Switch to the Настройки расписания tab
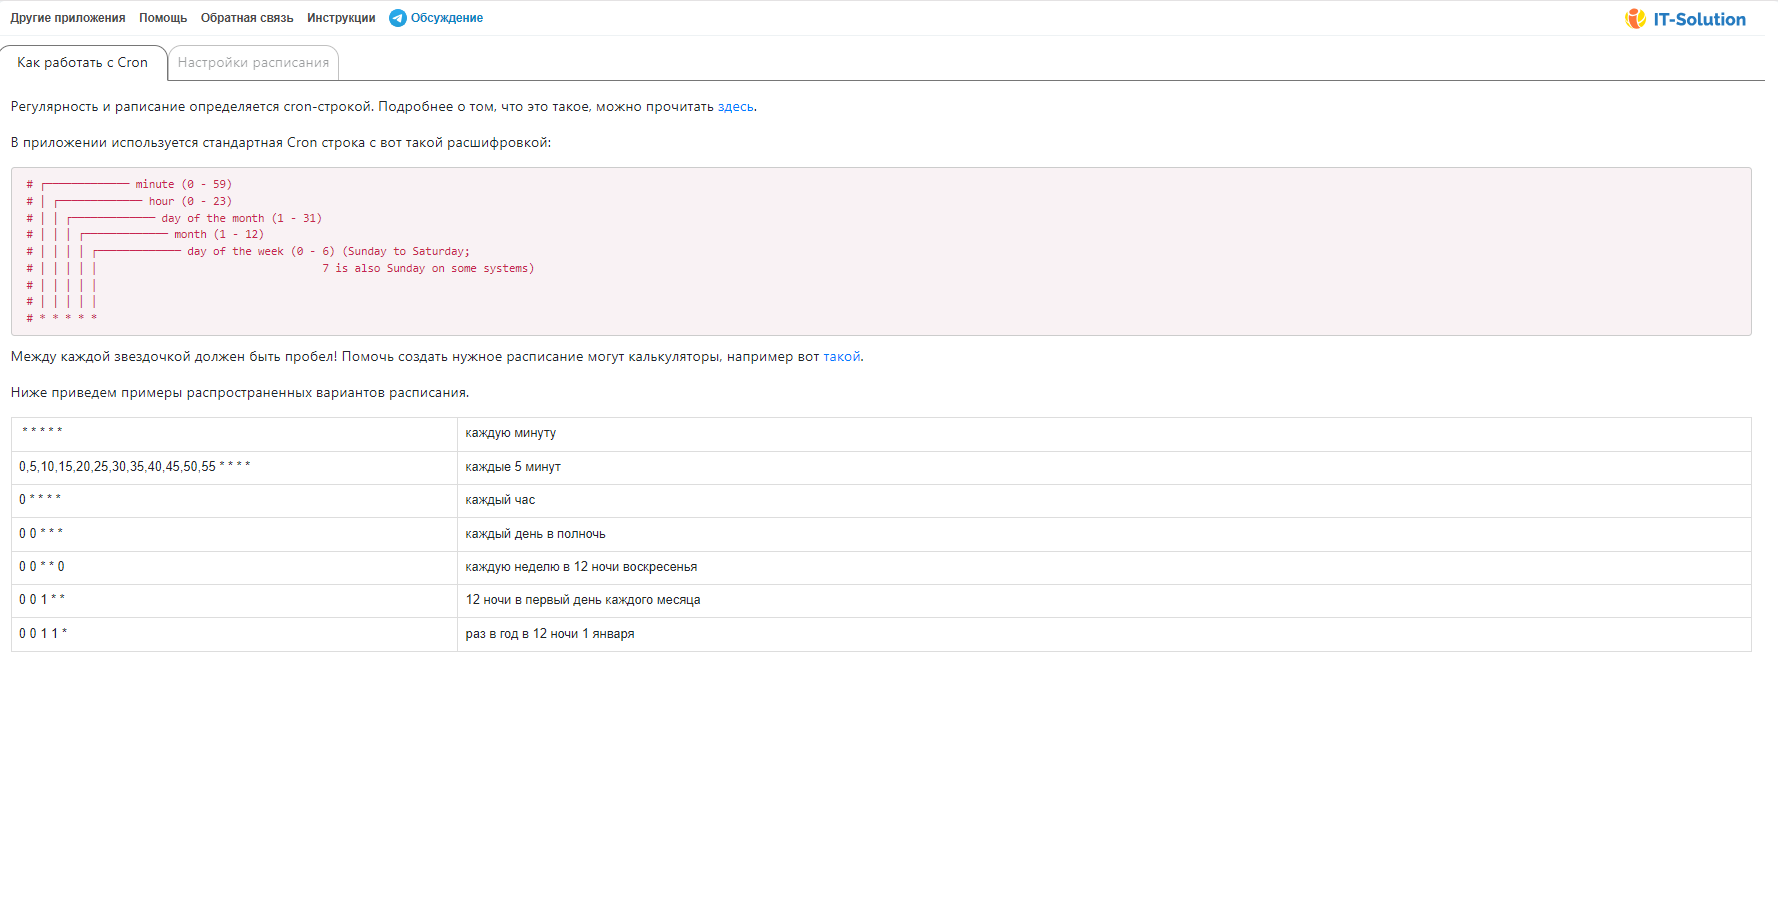Image resolution: width=1778 pixels, height=923 pixels. click(x=253, y=63)
